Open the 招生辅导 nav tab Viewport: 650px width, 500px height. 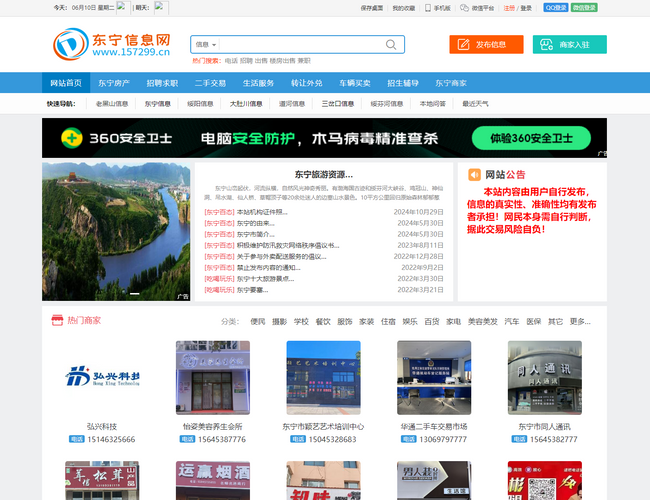403,83
